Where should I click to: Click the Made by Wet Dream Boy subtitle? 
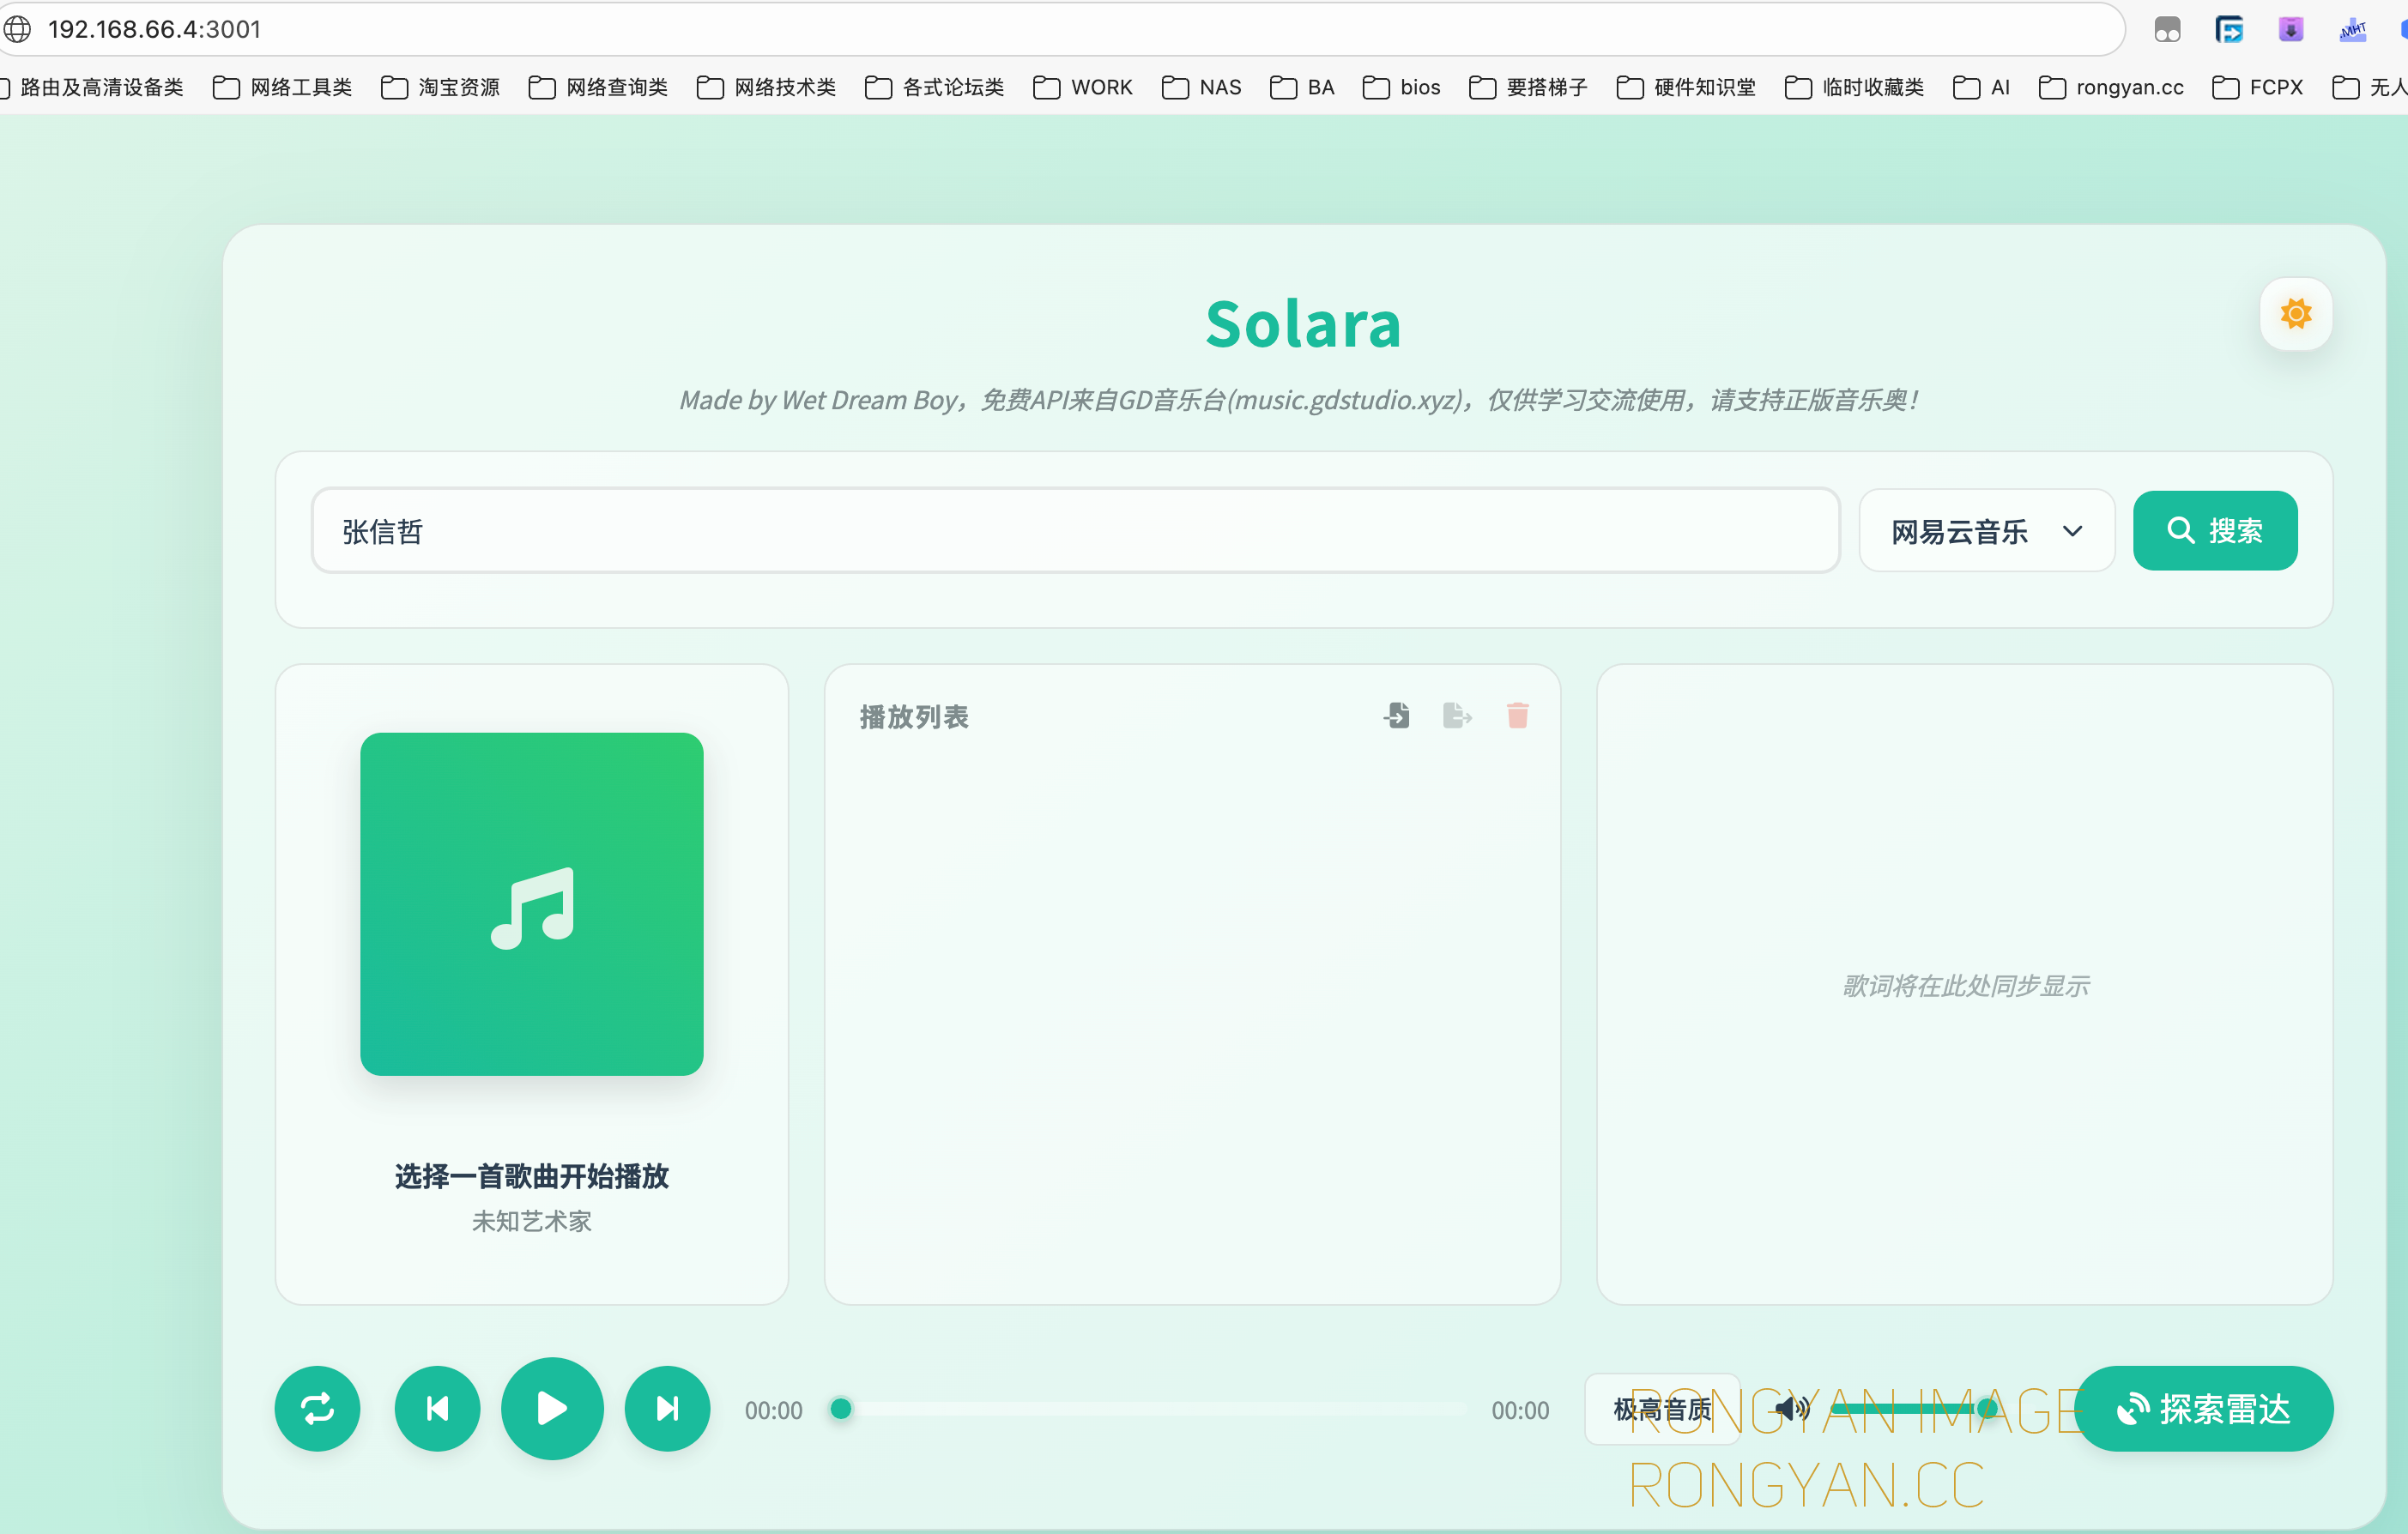pos(1298,400)
